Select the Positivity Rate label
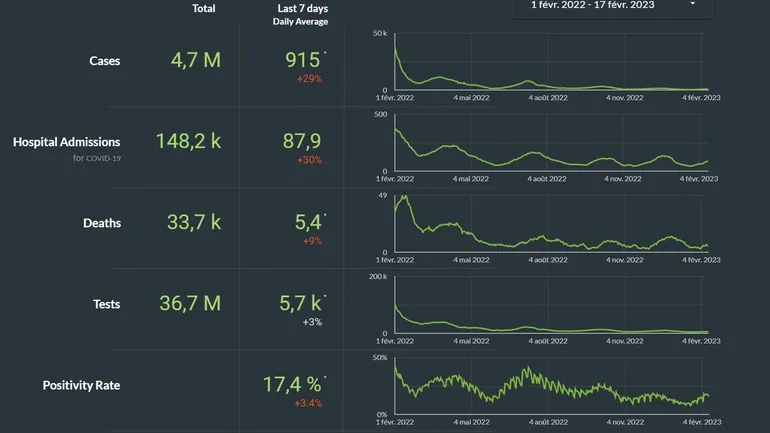Viewport: 770px width, 433px height. pyautogui.click(x=81, y=385)
